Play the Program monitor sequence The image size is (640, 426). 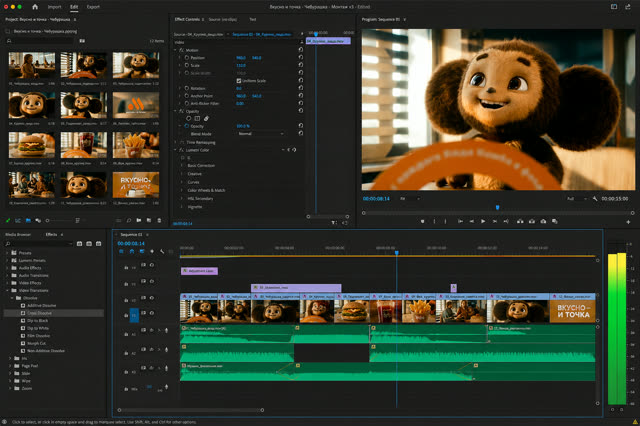(x=483, y=221)
